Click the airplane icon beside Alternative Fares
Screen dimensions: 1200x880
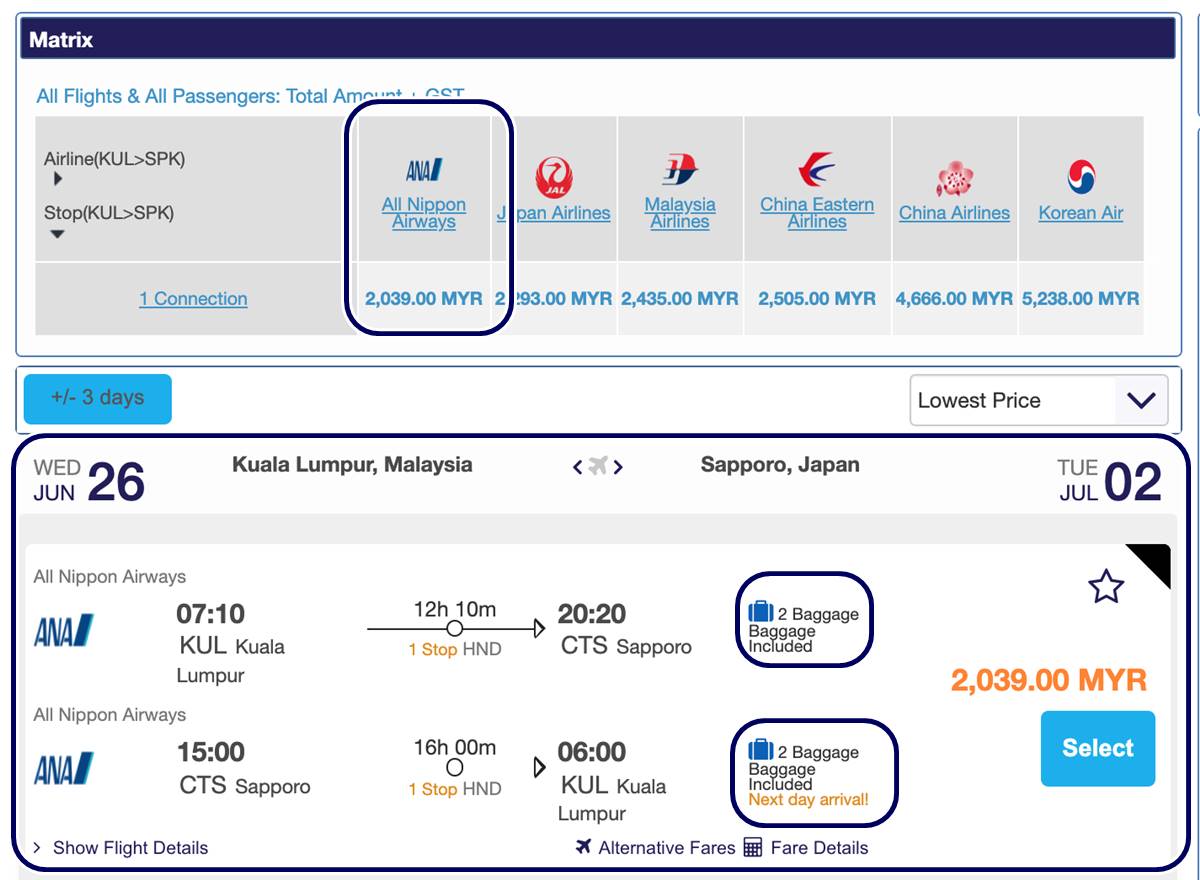[584, 847]
